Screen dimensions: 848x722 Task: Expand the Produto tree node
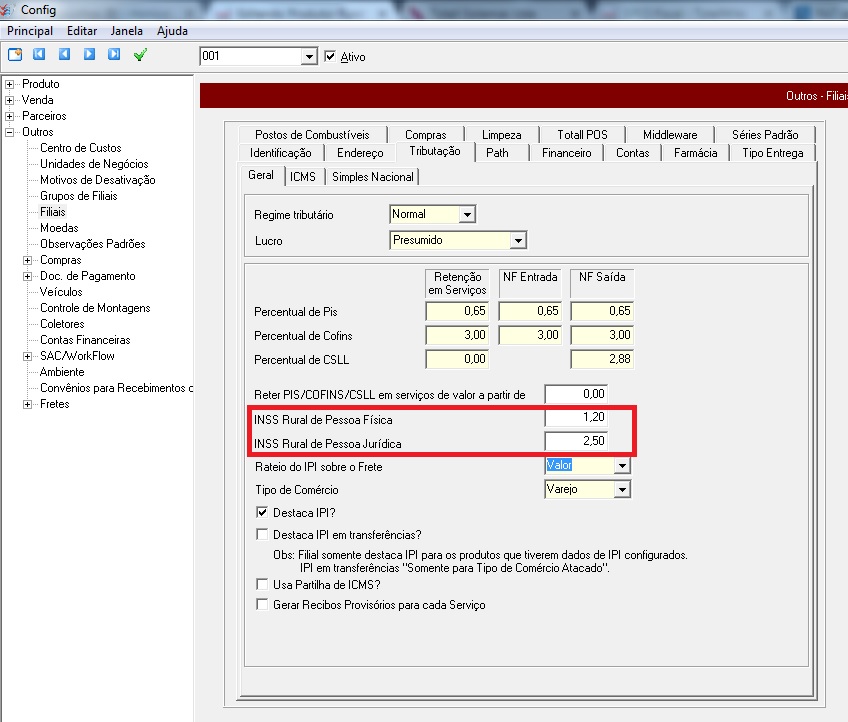tap(9, 84)
